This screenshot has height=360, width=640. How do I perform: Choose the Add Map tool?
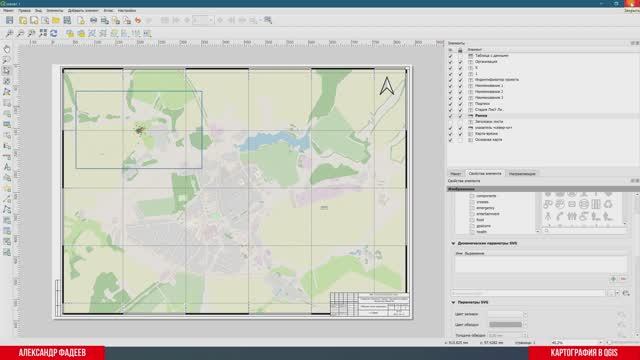click(x=7, y=103)
